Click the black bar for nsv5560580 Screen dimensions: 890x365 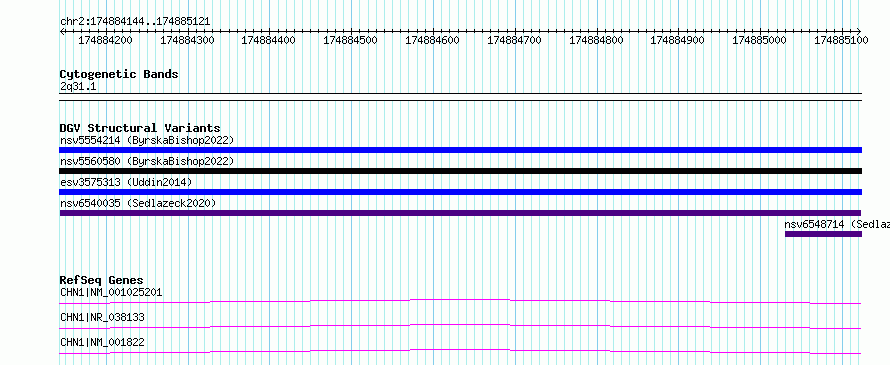point(460,171)
